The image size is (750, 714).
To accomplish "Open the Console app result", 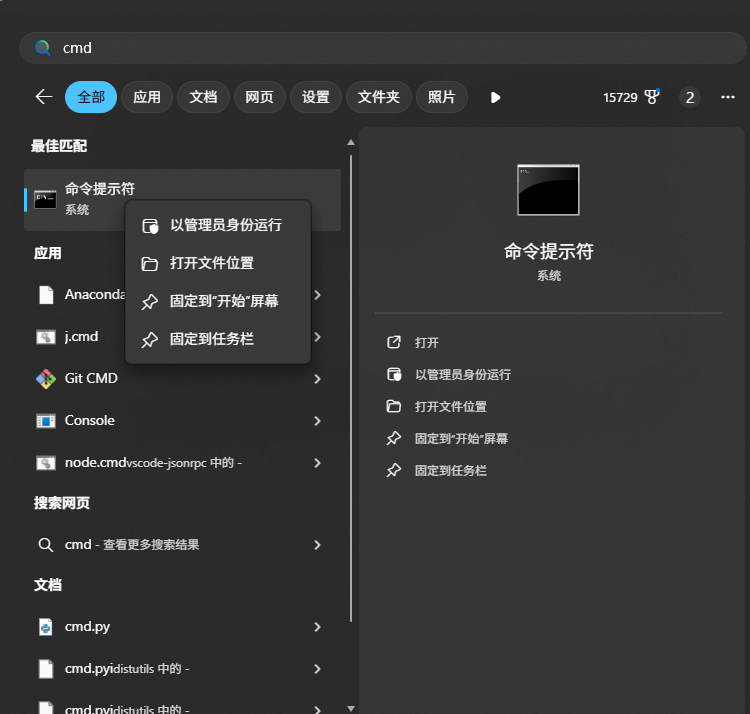I will coord(182,421).
